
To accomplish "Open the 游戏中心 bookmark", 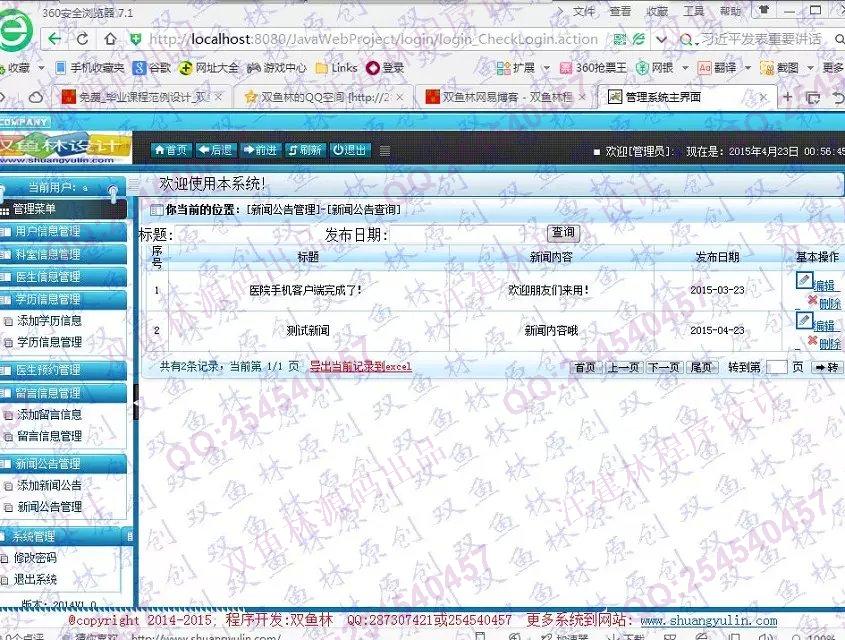I will coord(277,68).
